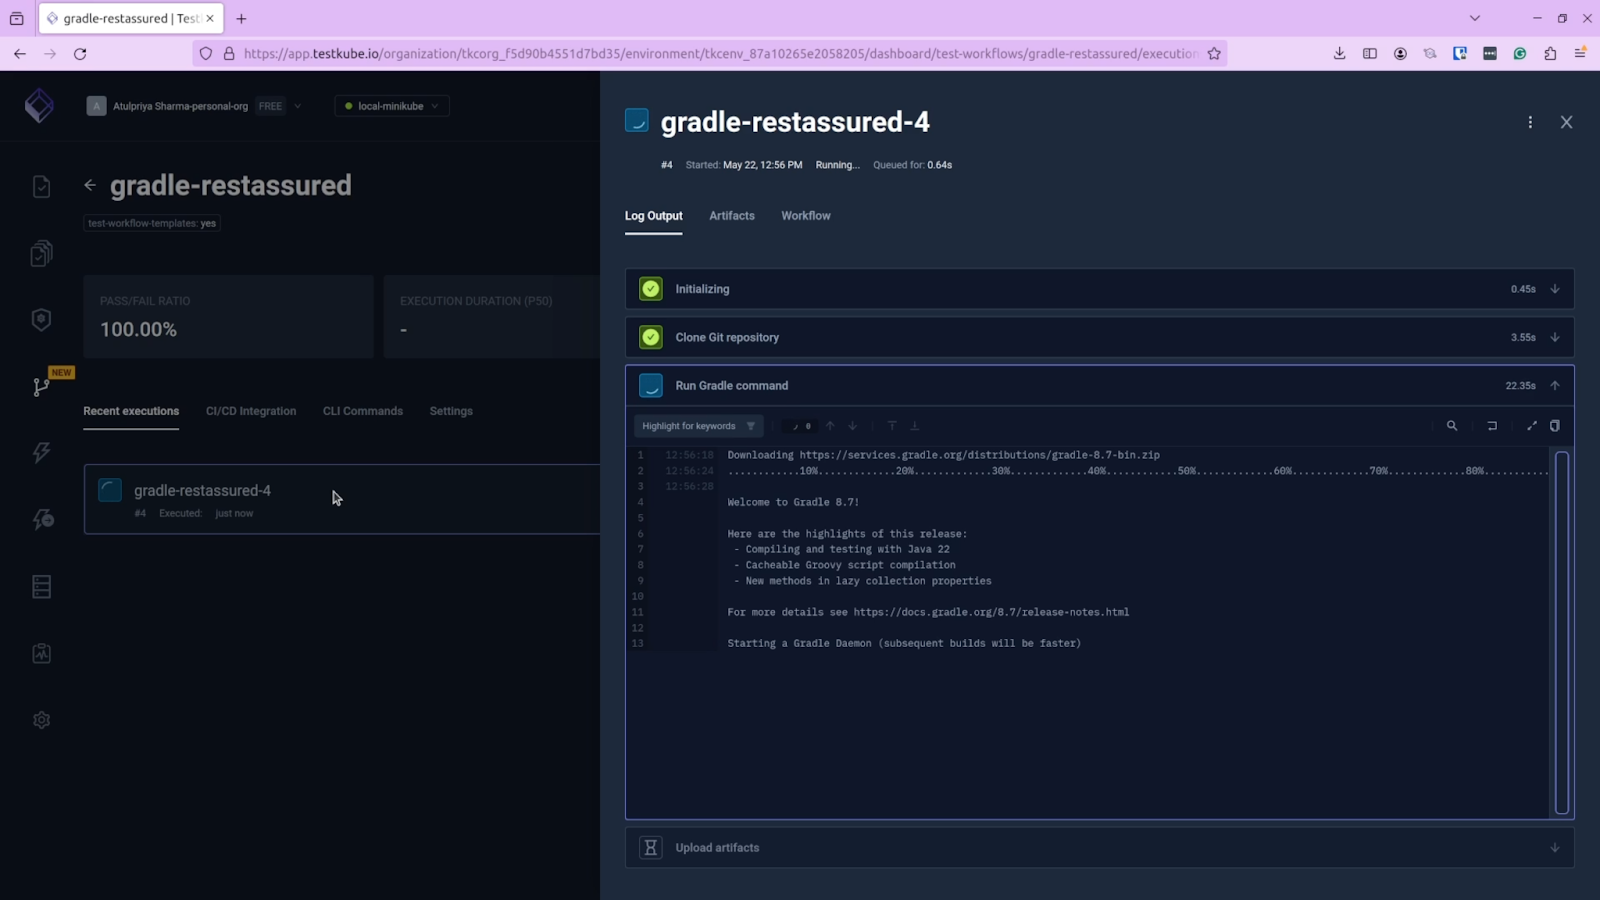Click the 22.35s step duration

point(1520,385)
